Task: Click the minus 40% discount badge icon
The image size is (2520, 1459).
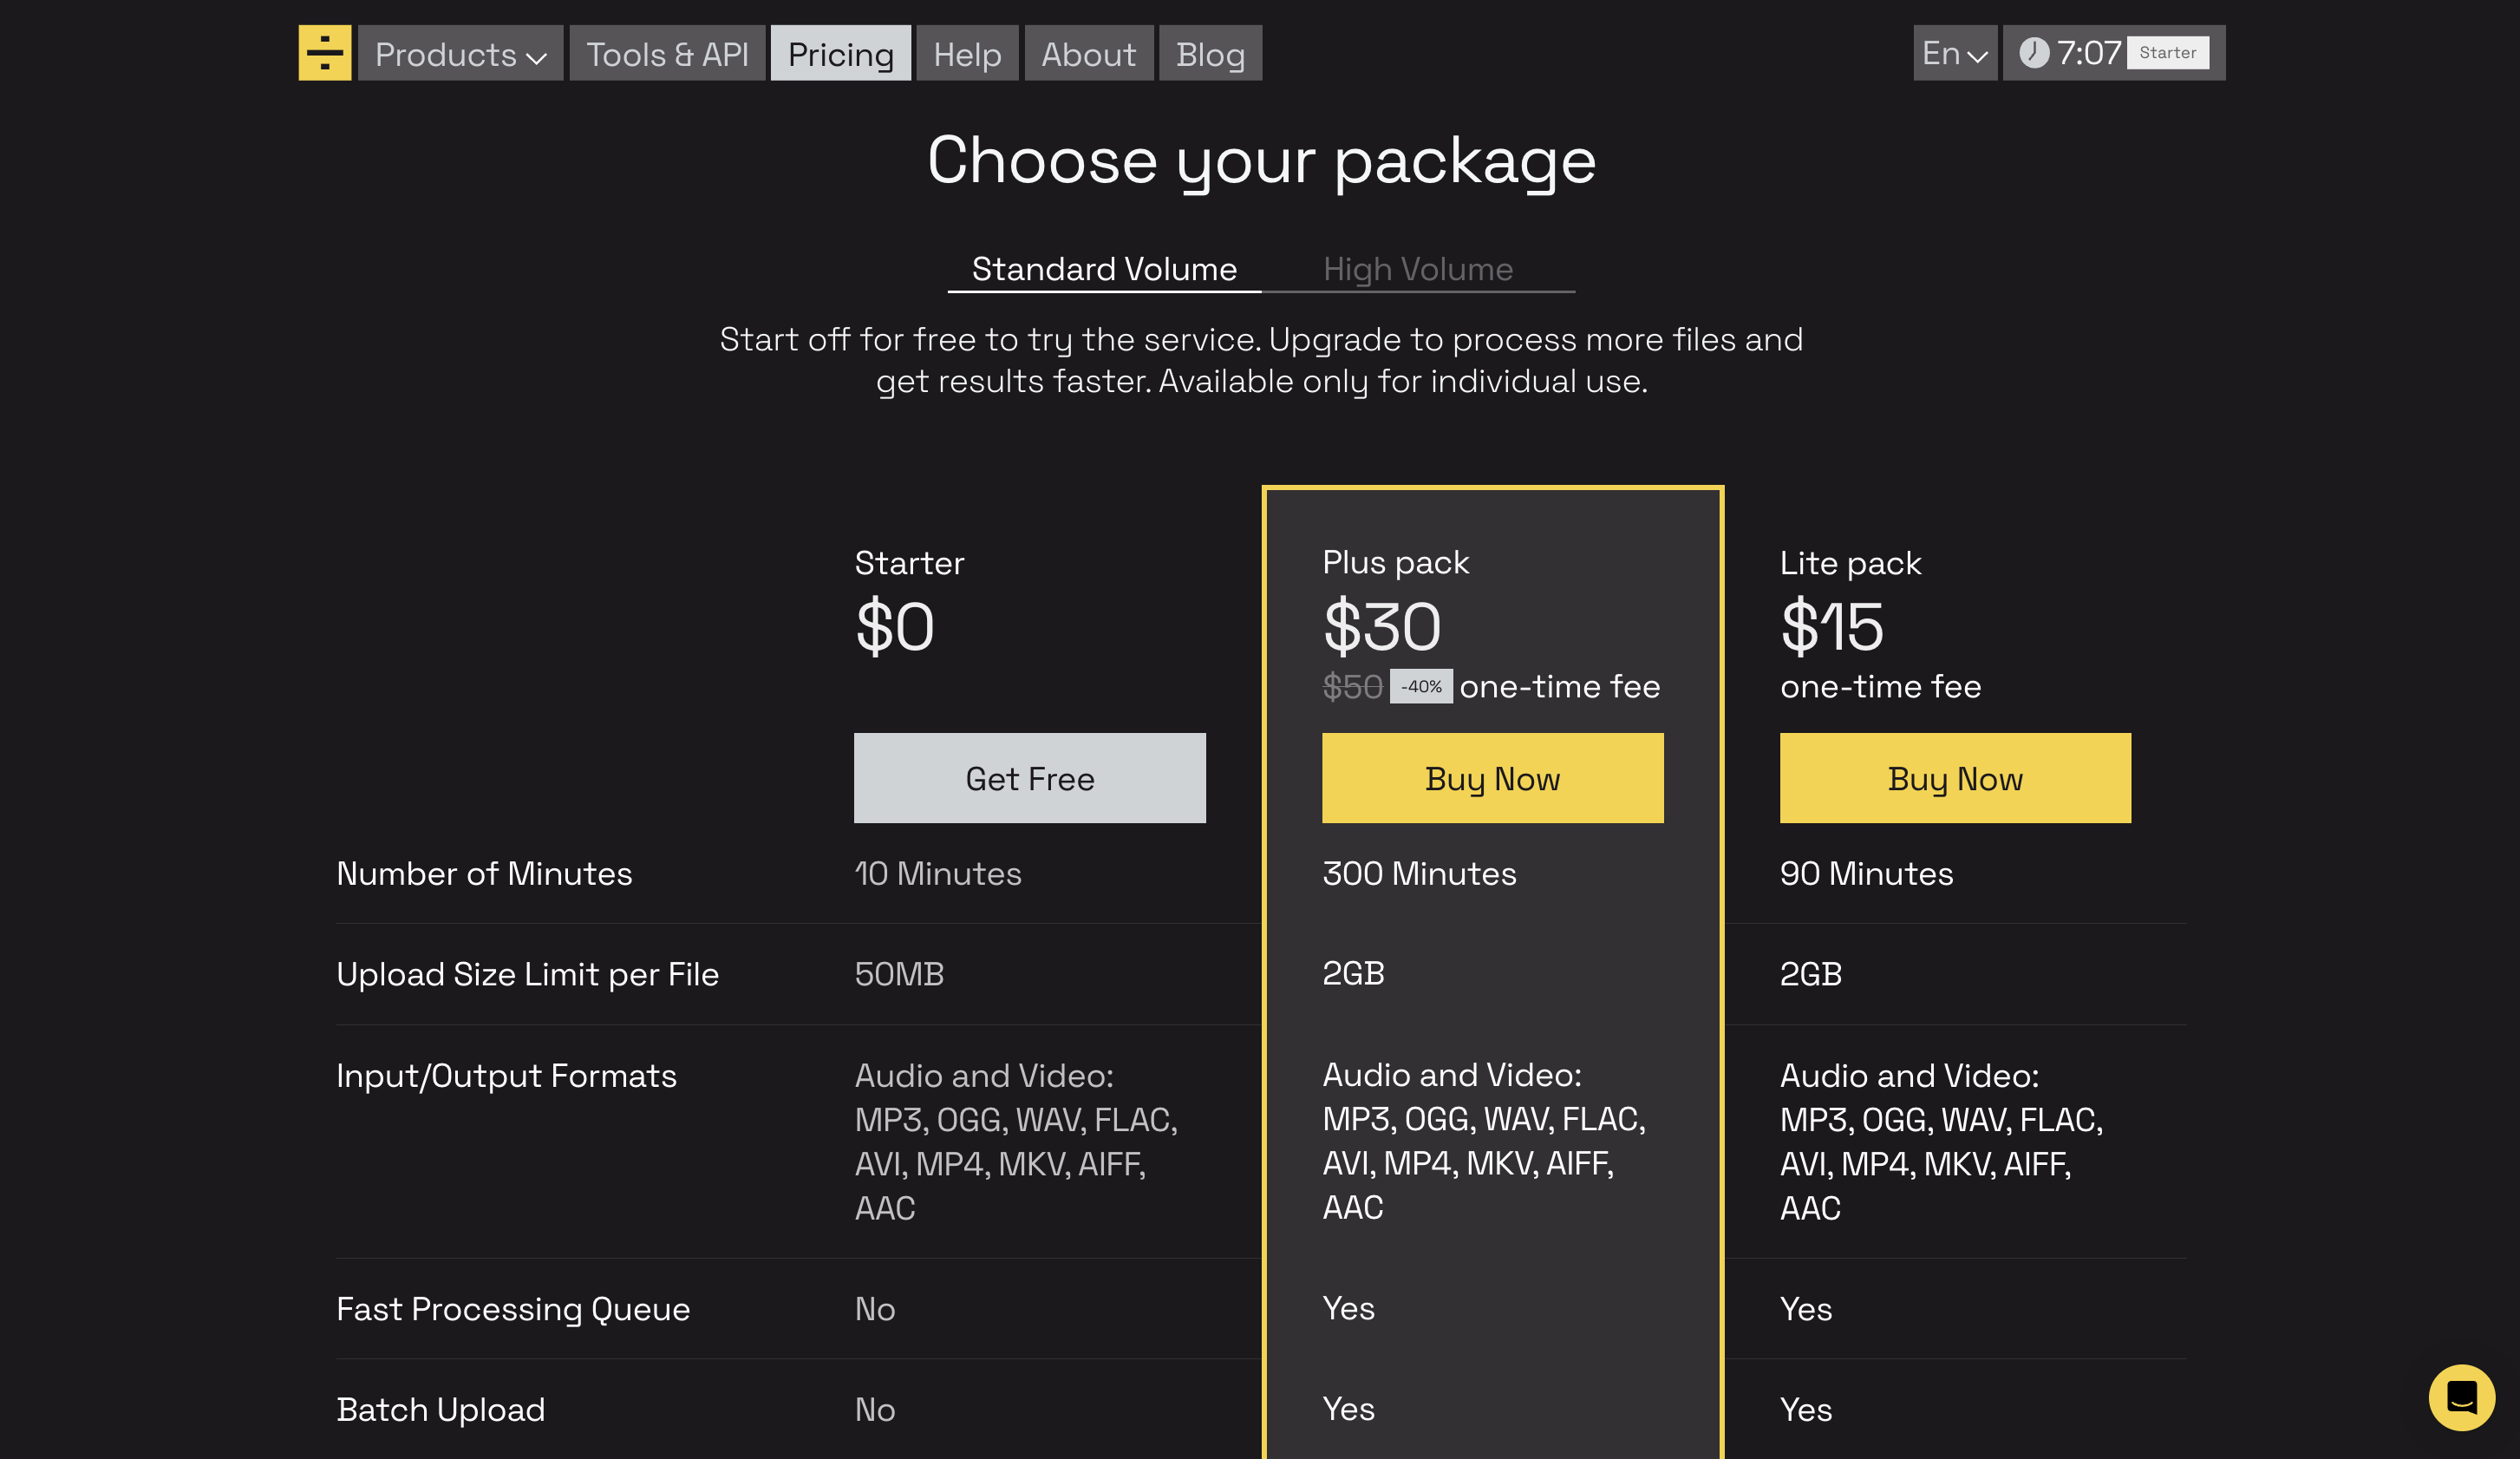Action: point(1425,683)
